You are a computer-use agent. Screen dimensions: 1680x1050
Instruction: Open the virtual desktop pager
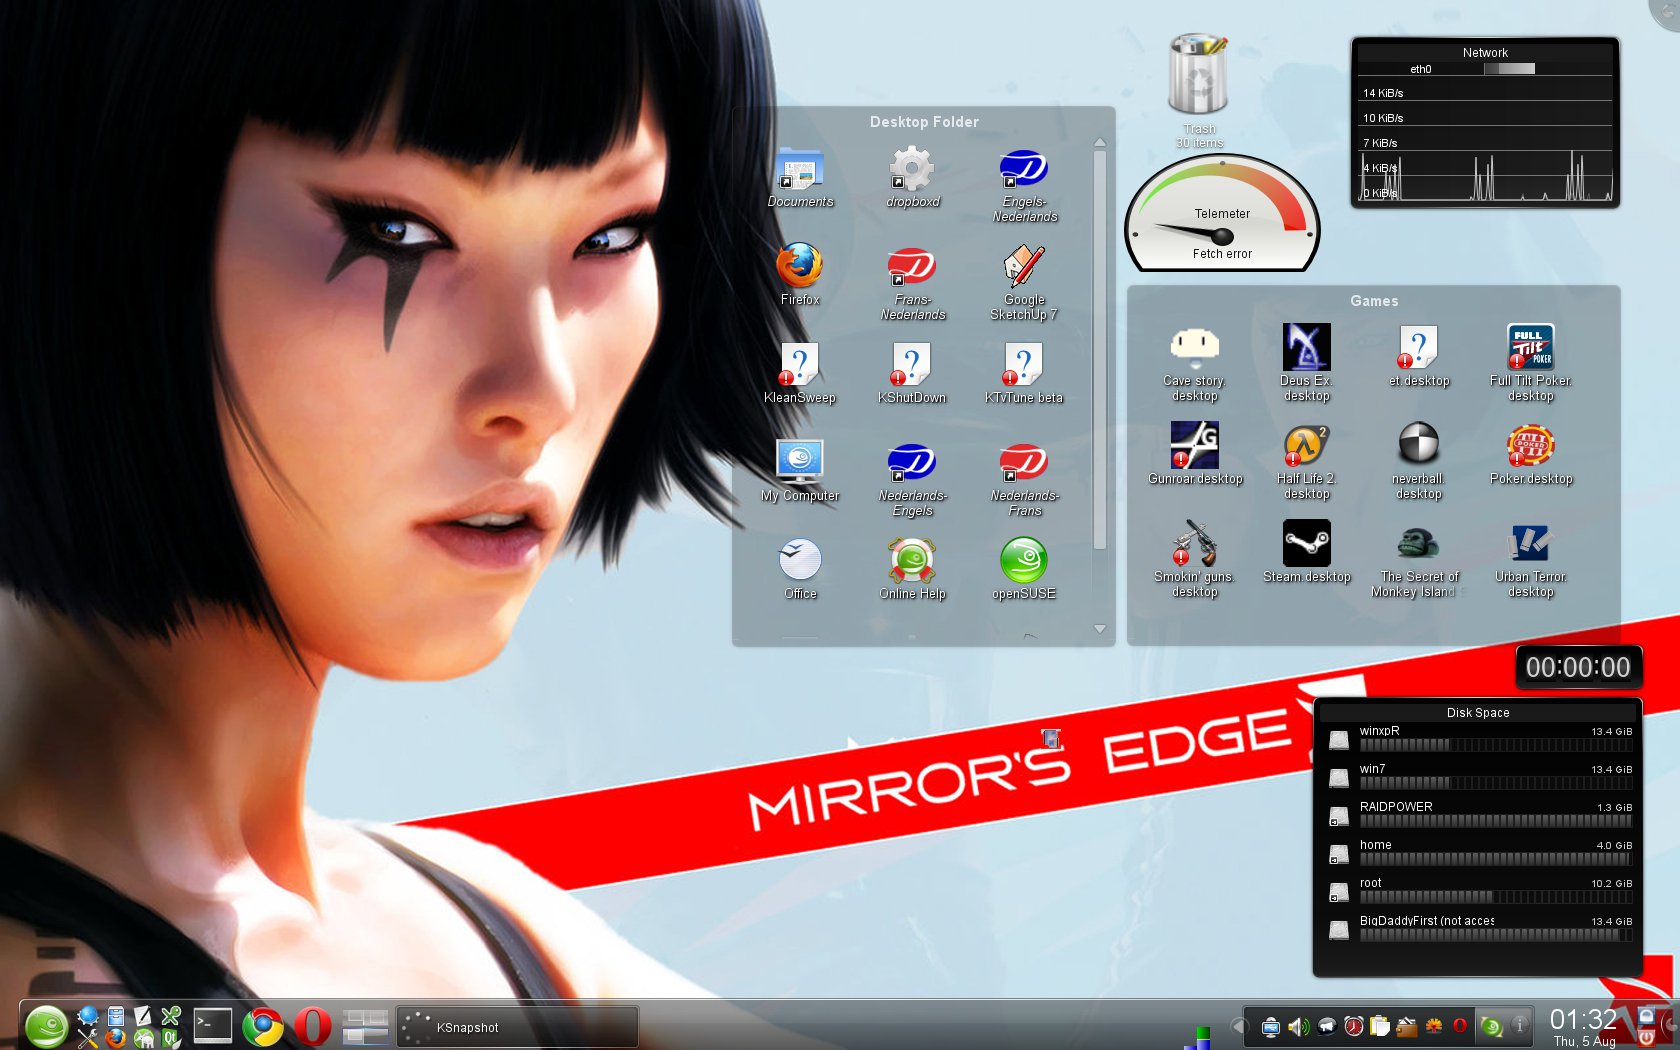[x=365, y=1027]
